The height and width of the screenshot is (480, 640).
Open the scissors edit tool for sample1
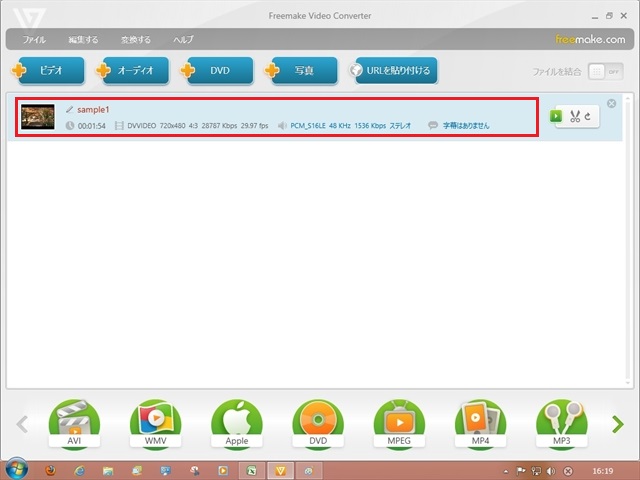click(581, 116)
